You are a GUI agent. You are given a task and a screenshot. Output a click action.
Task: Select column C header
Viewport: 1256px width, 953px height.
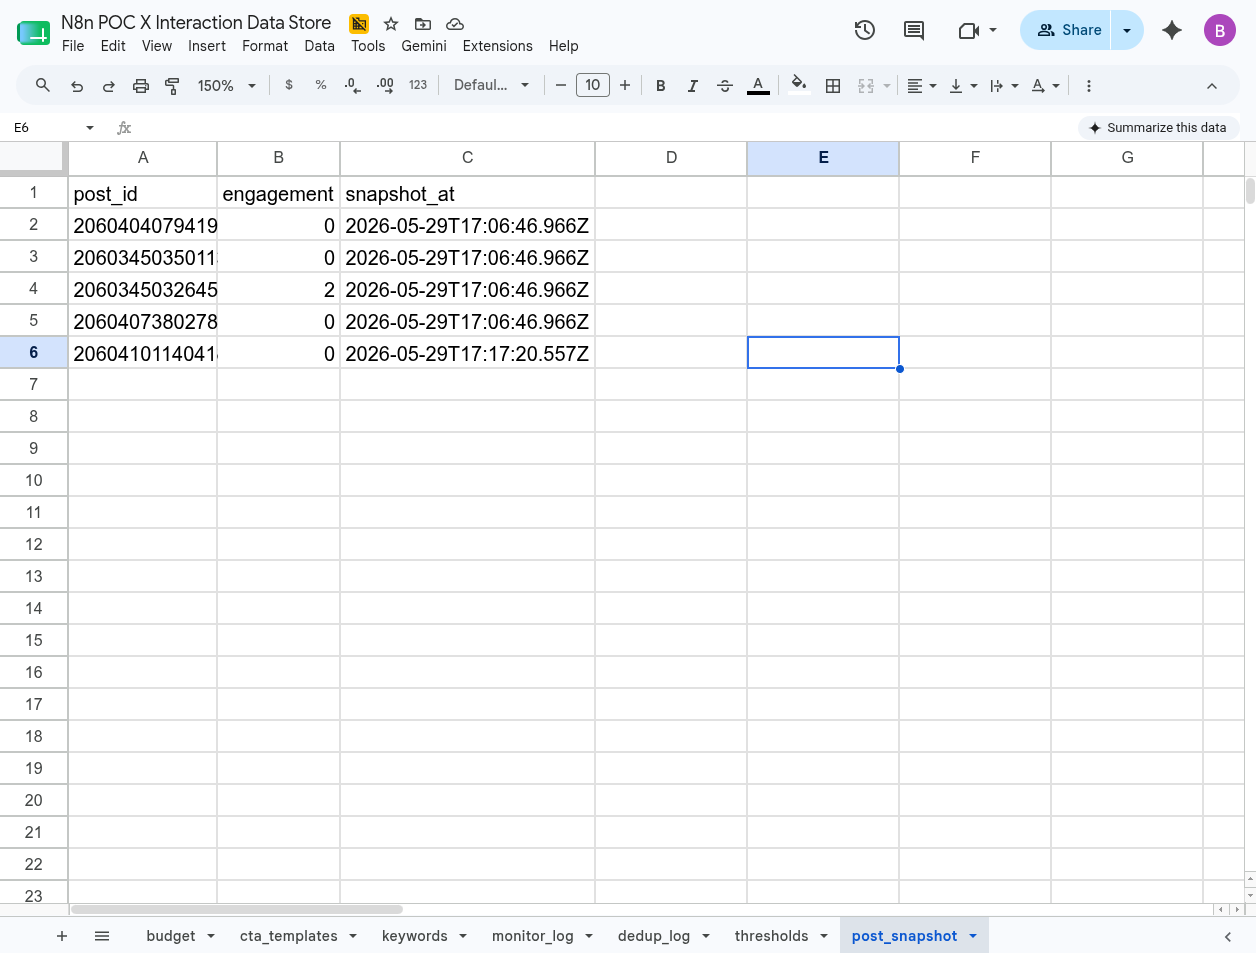pyautogui.click(x=467, y=158)
